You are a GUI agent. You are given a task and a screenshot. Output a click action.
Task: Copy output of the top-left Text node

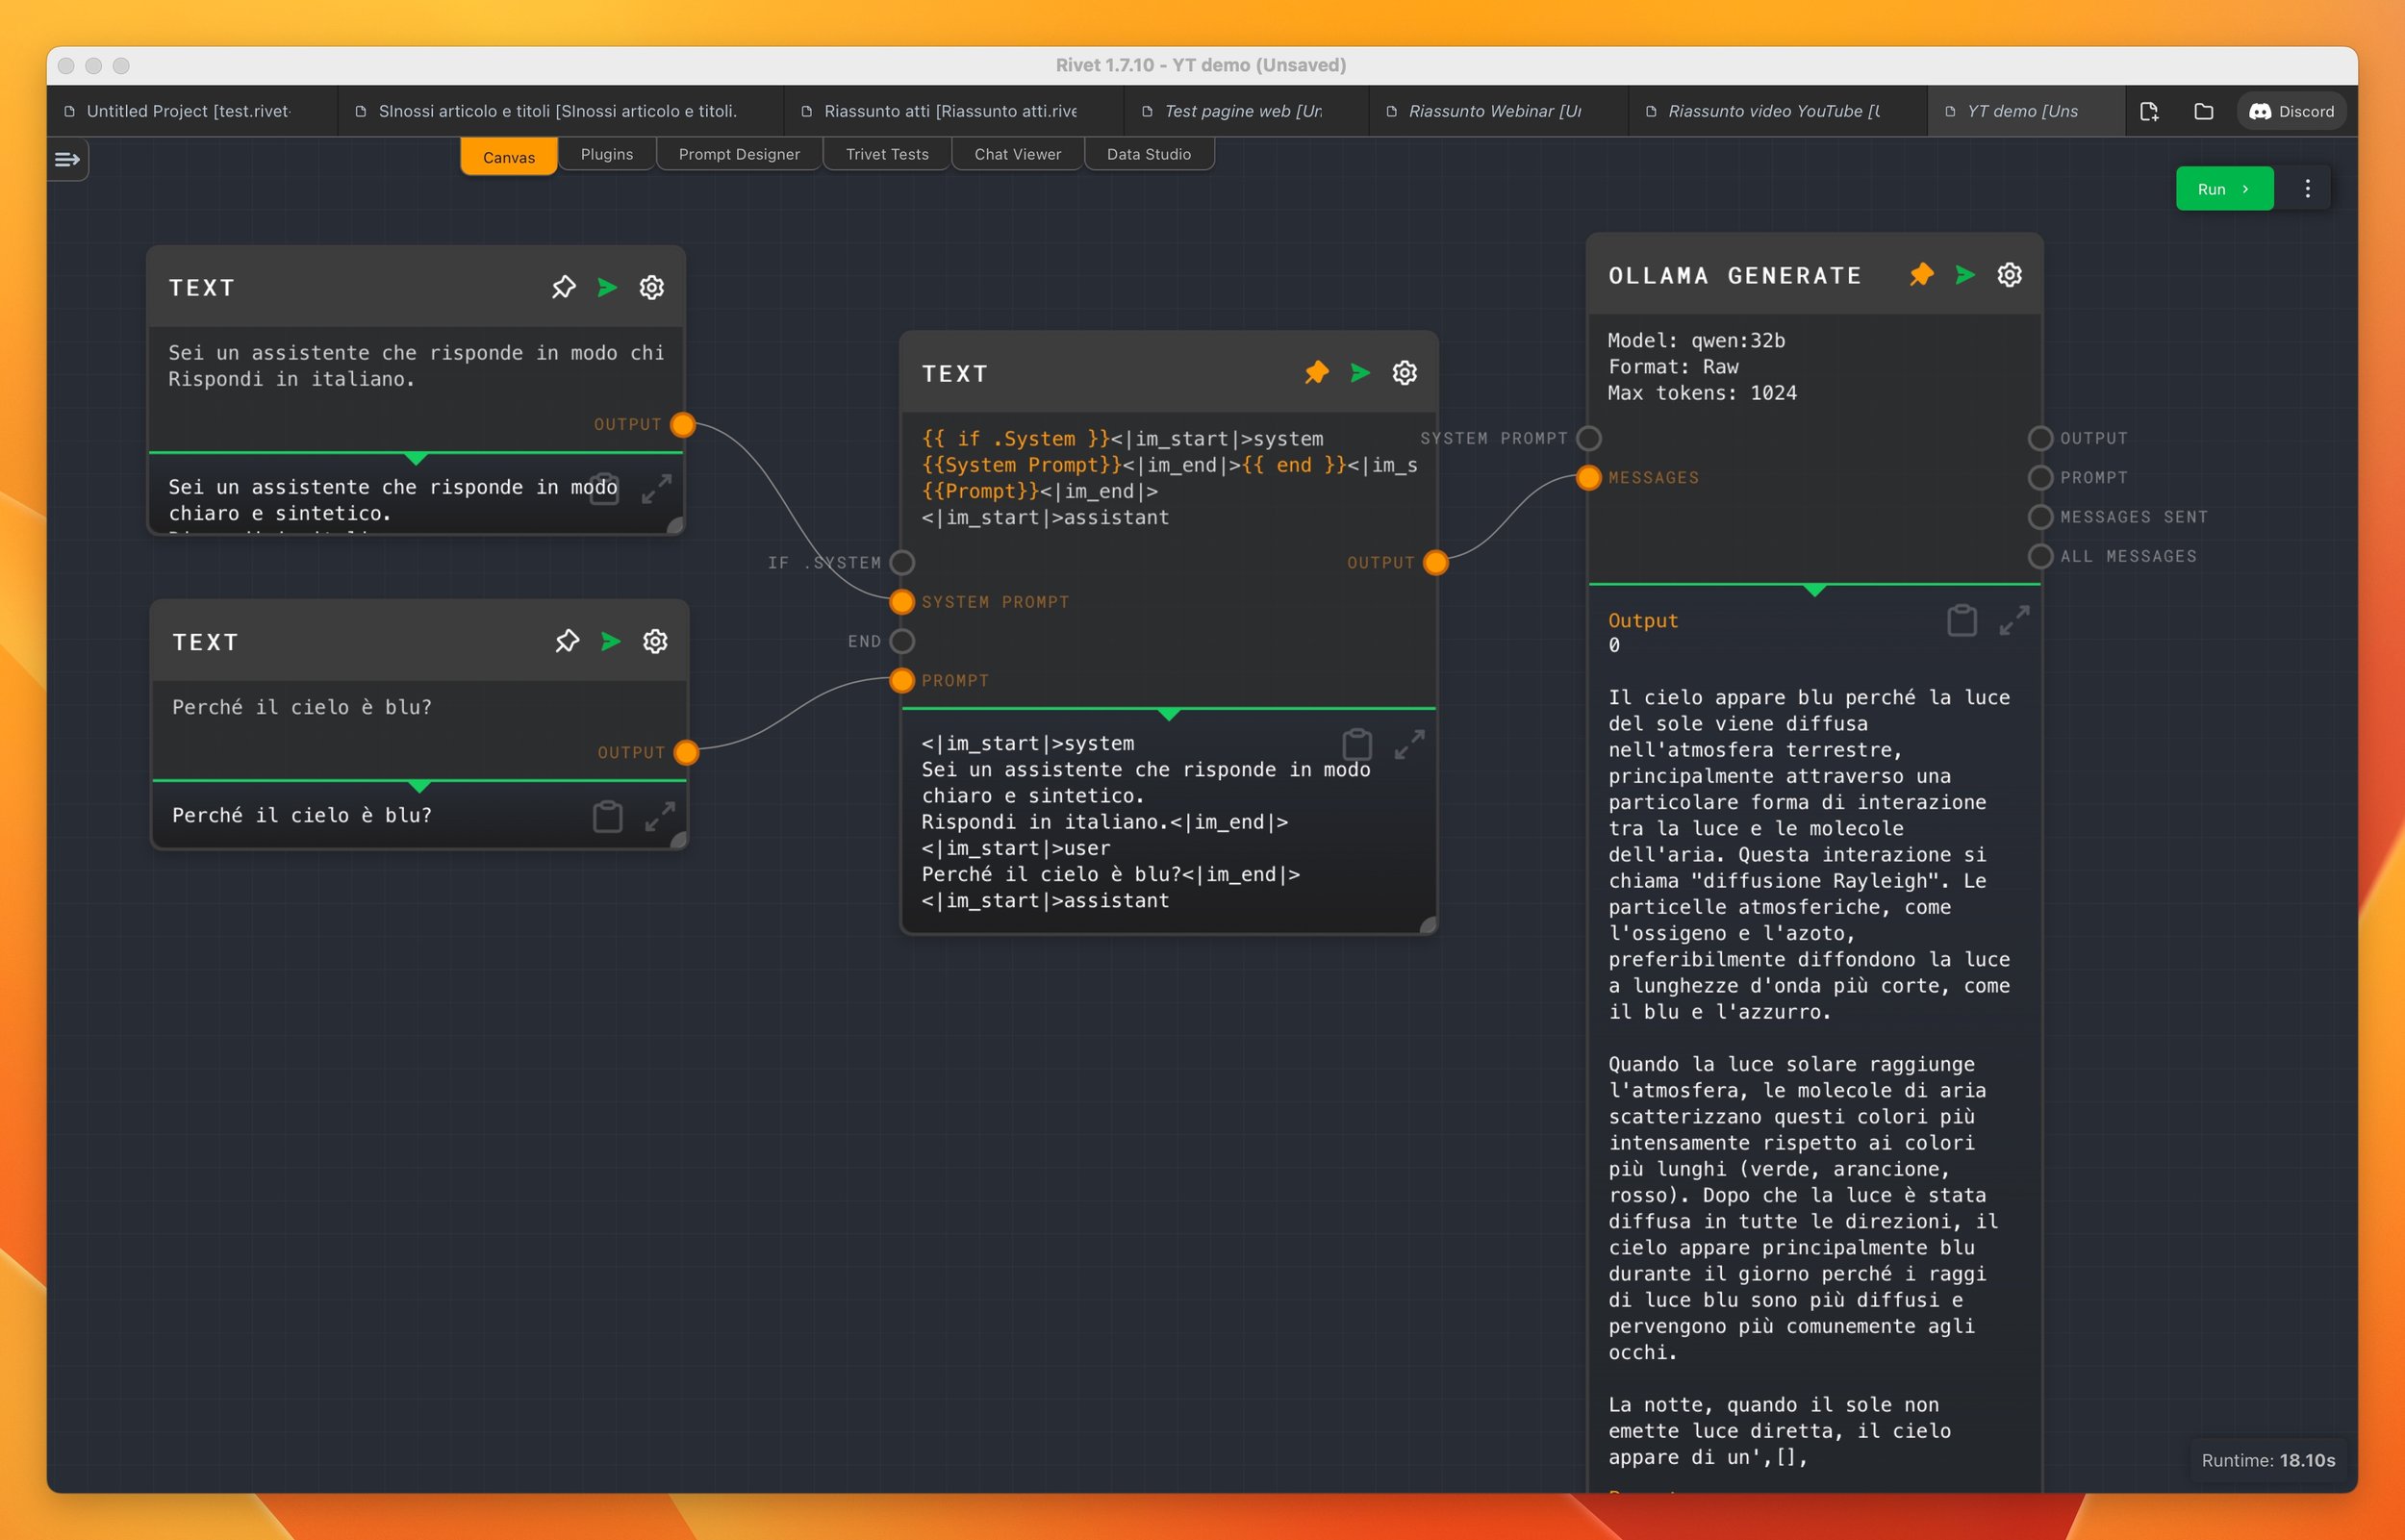click(604, 489)
